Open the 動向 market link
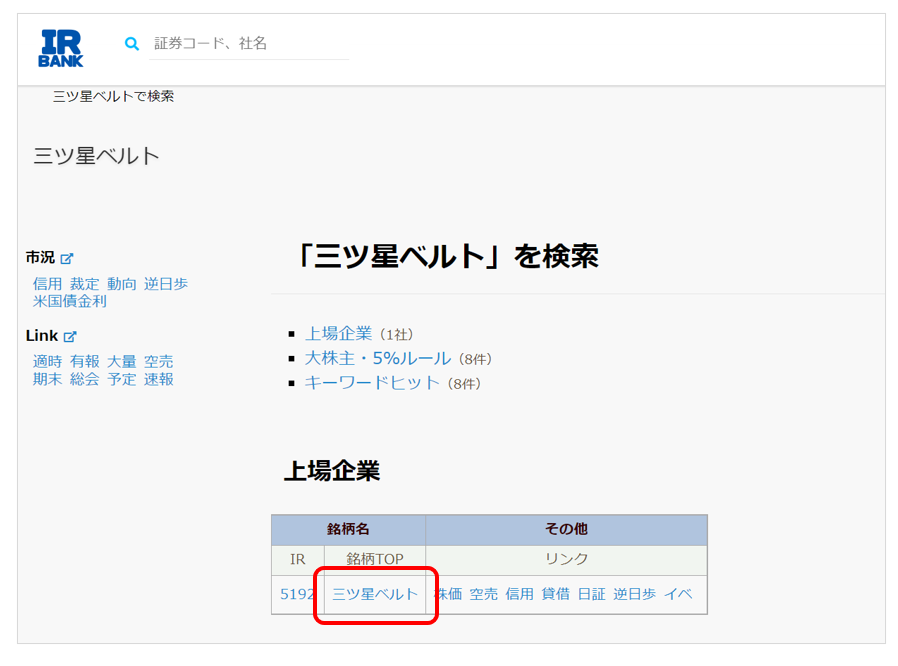 point(121,284)
